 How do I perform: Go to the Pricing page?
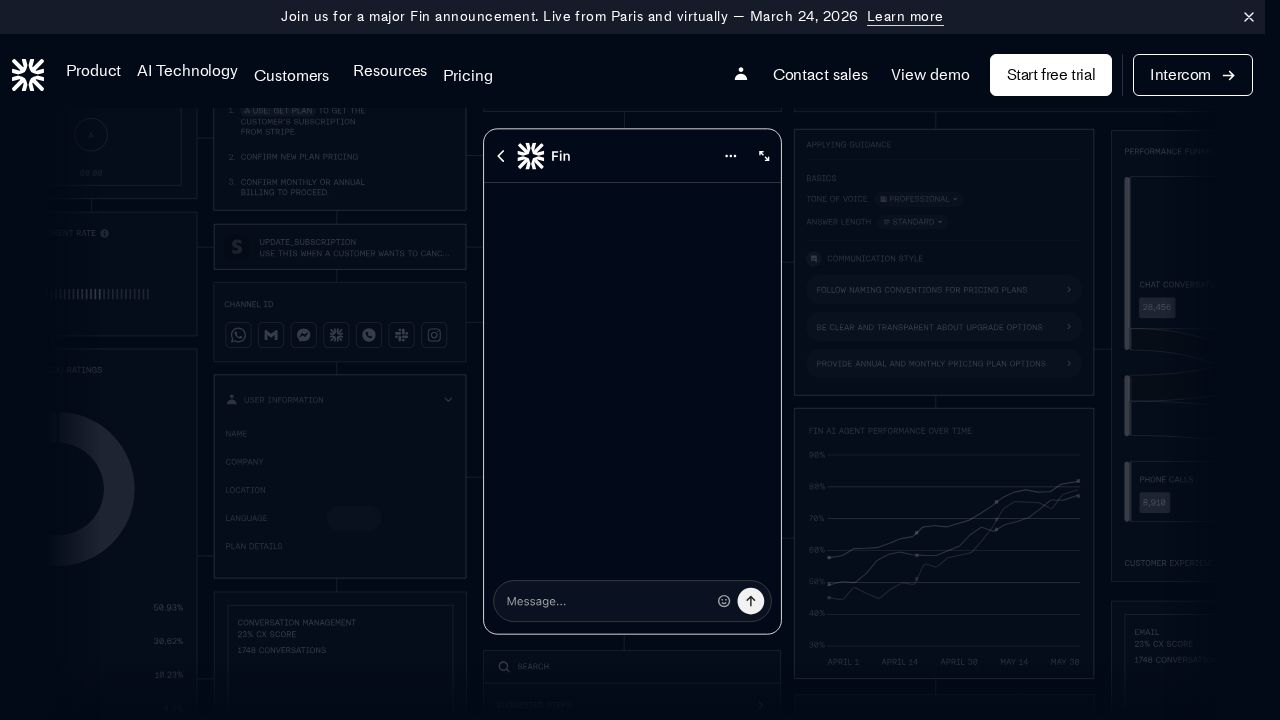(468, 76)
